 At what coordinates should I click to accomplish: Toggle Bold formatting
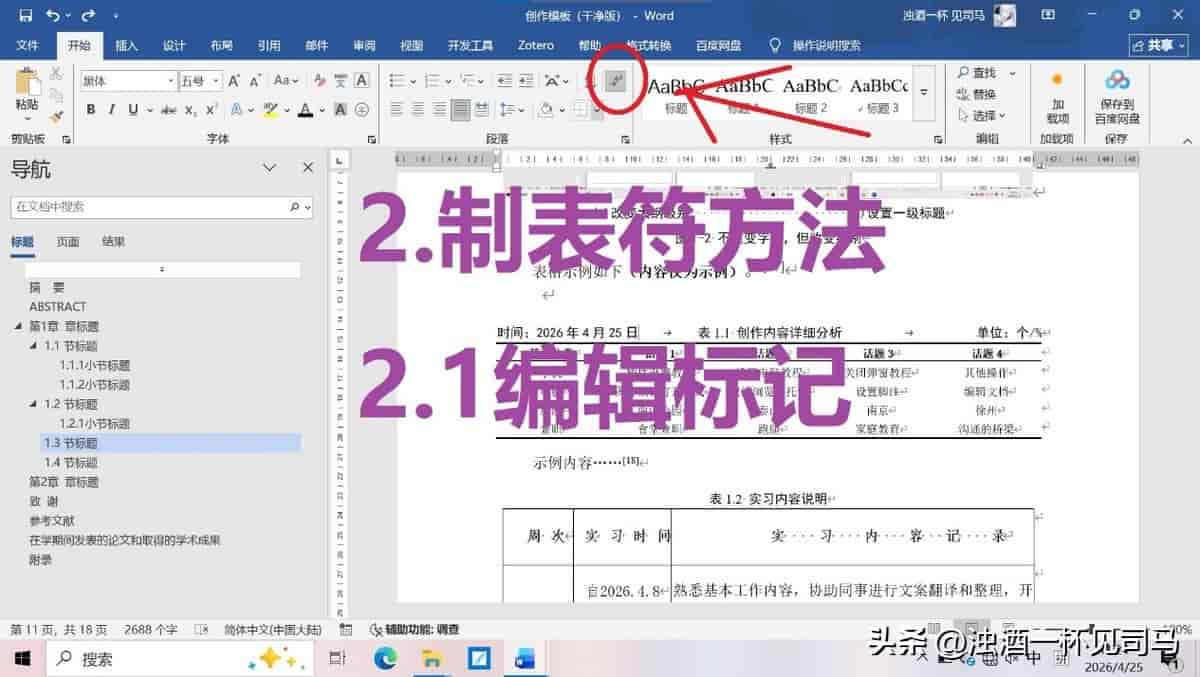pos(91,110)
